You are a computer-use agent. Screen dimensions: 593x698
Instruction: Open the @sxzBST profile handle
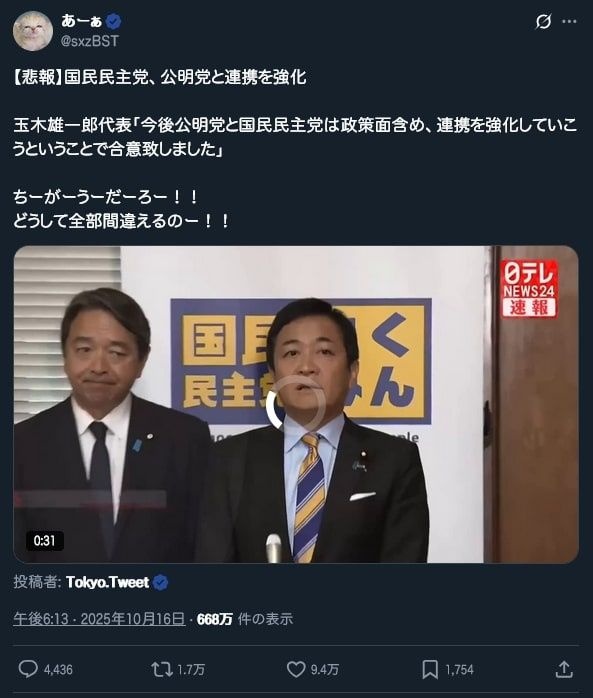(89, 41)
